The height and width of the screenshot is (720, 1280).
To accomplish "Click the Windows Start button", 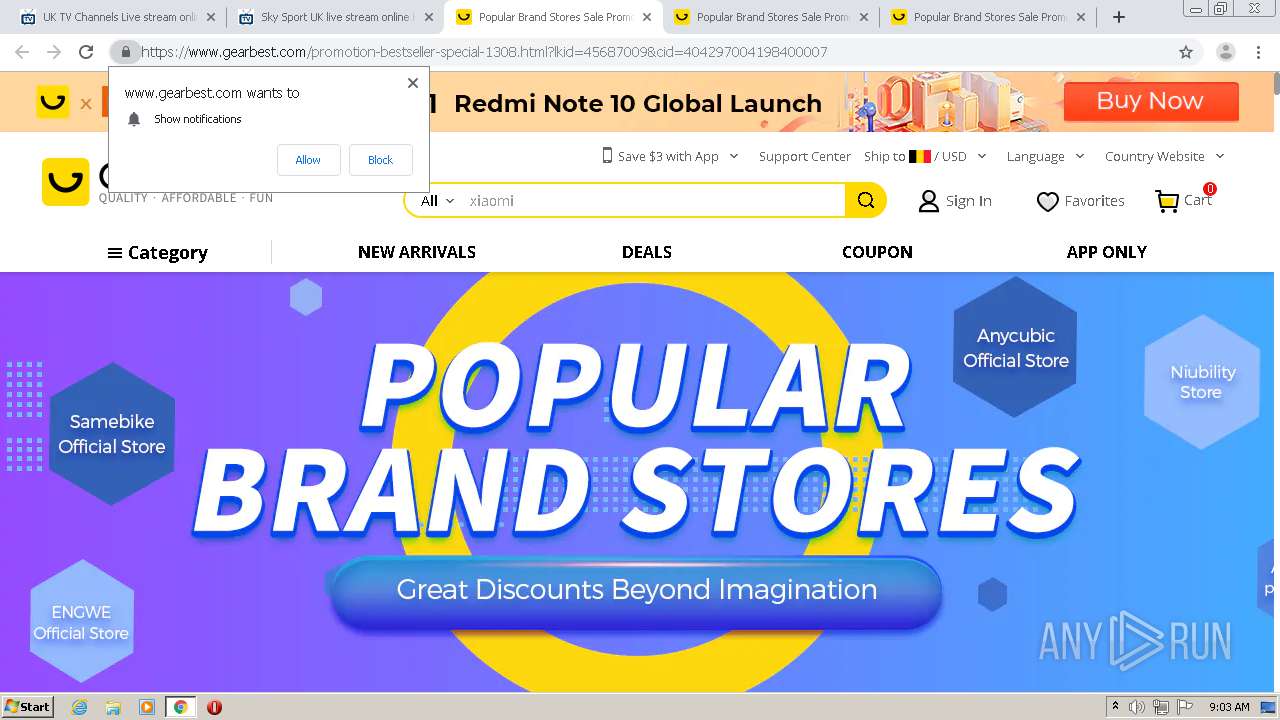I will pos(28,707).
